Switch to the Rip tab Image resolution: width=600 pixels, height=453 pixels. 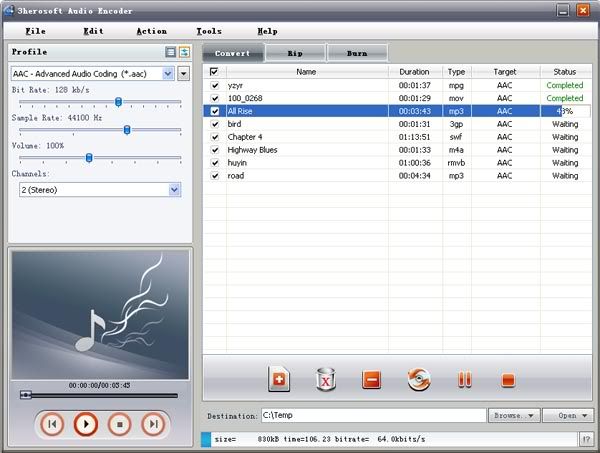[295, 53]
